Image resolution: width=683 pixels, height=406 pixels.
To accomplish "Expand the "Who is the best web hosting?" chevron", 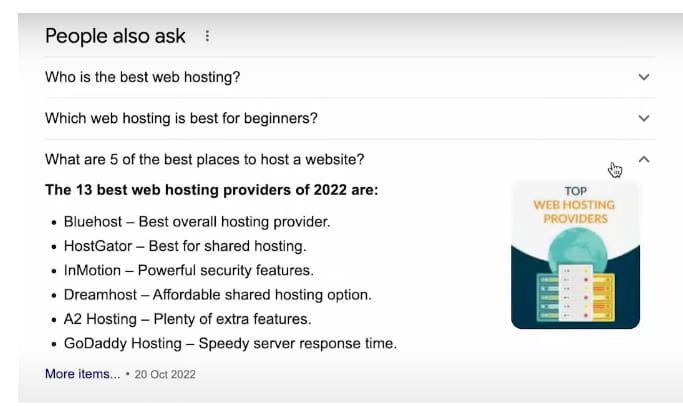I will [644, 77].
